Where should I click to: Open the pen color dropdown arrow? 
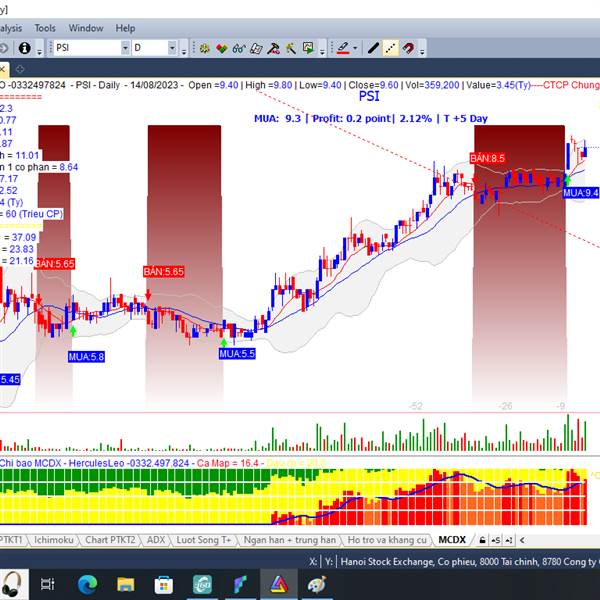click(x=355, y=48)
